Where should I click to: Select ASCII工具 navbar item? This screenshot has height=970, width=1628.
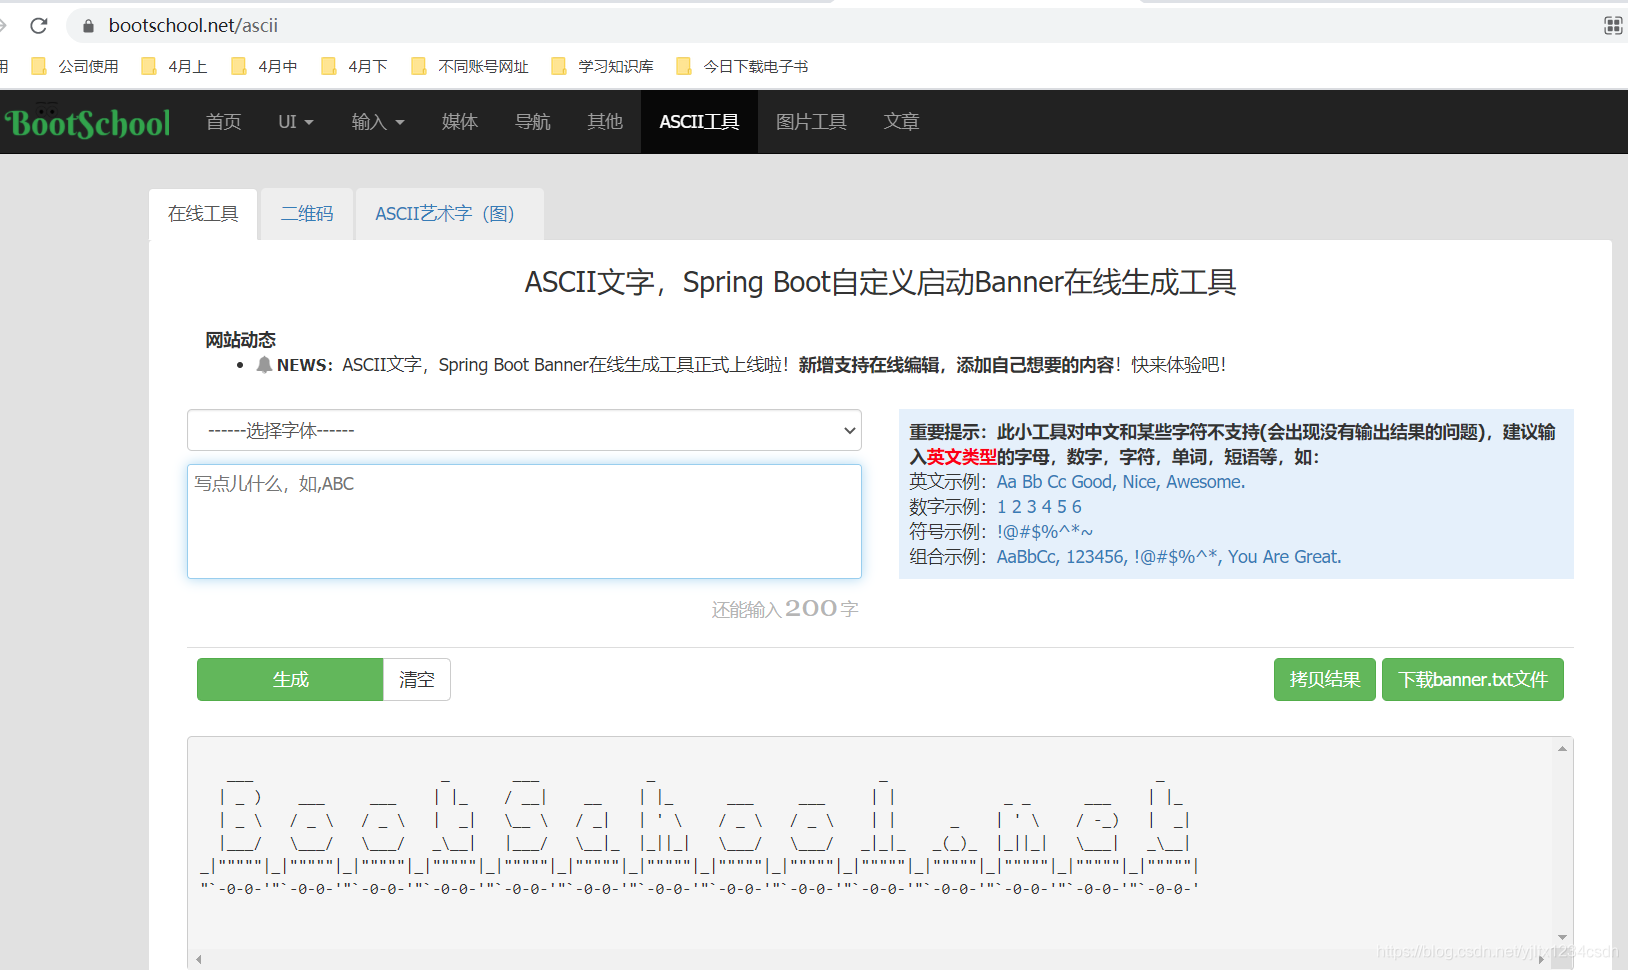[699, 122]
